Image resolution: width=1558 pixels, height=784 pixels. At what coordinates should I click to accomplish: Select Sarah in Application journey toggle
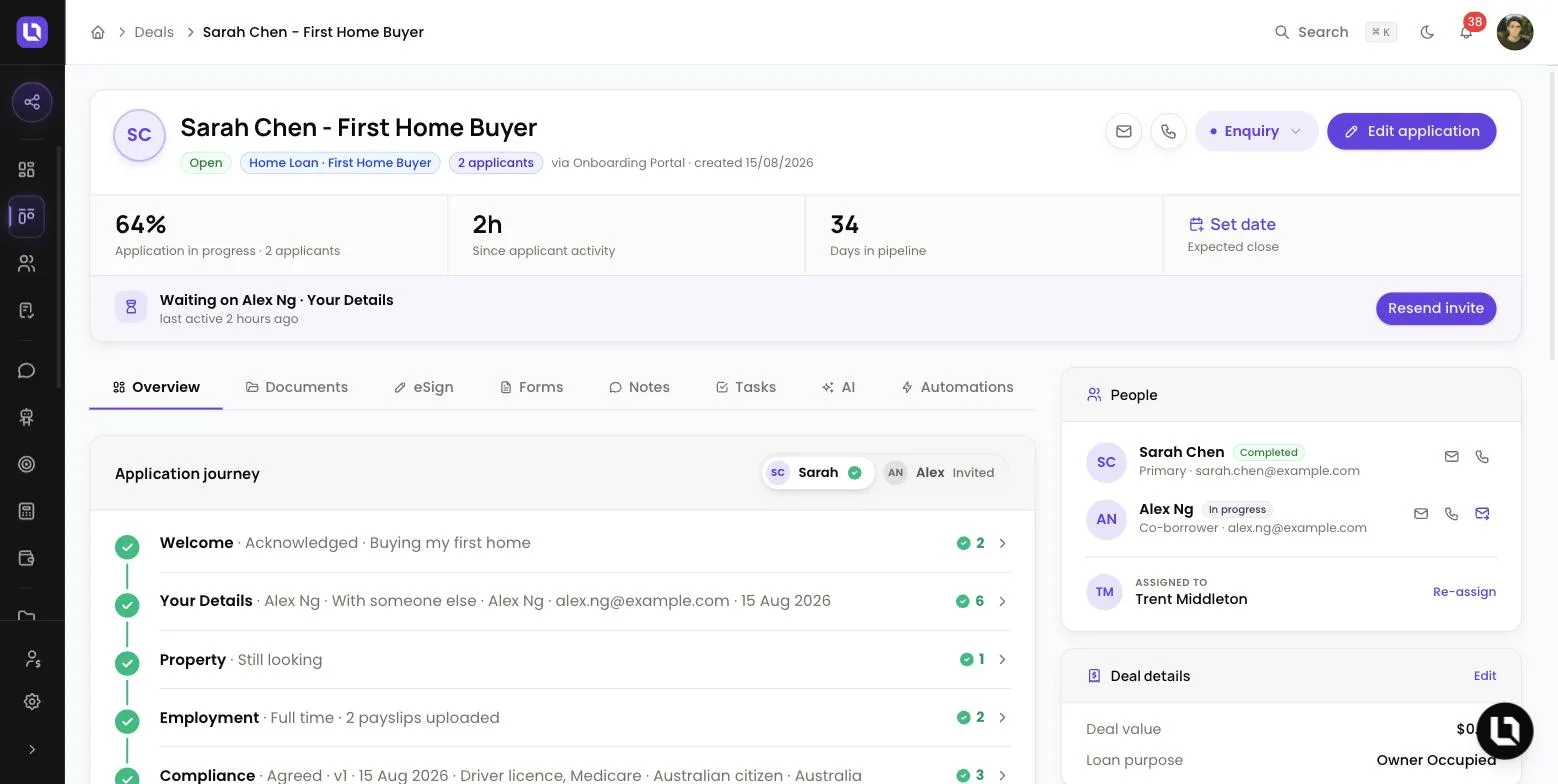[817, 473]
